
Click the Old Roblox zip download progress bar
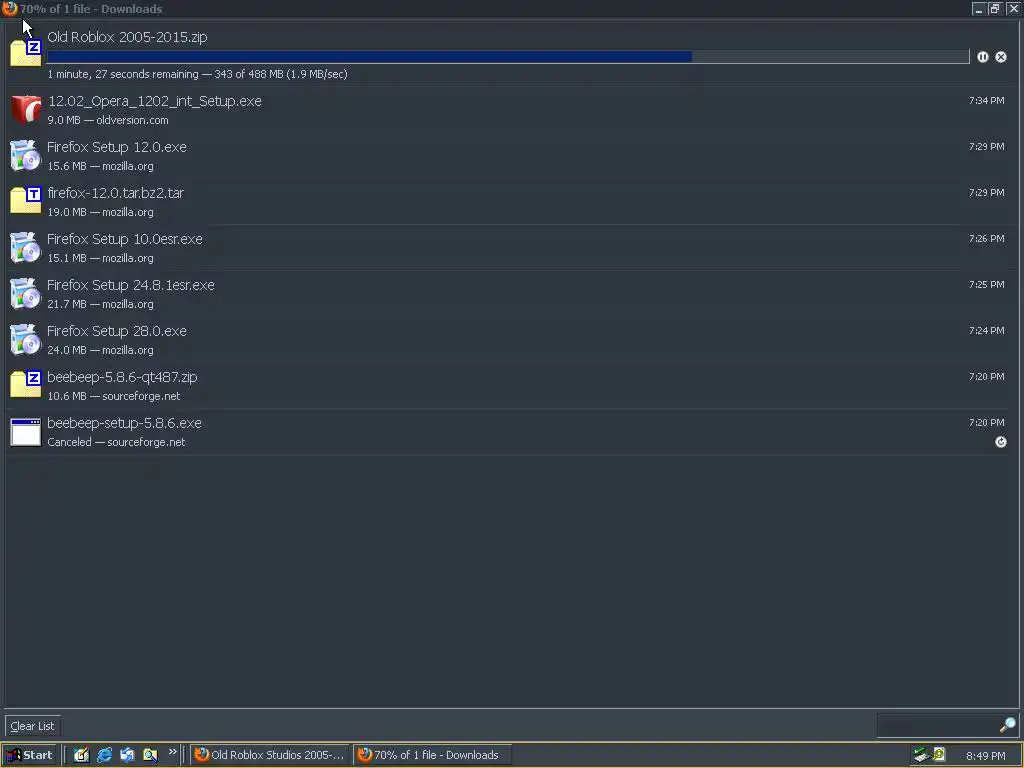point(508,57)
